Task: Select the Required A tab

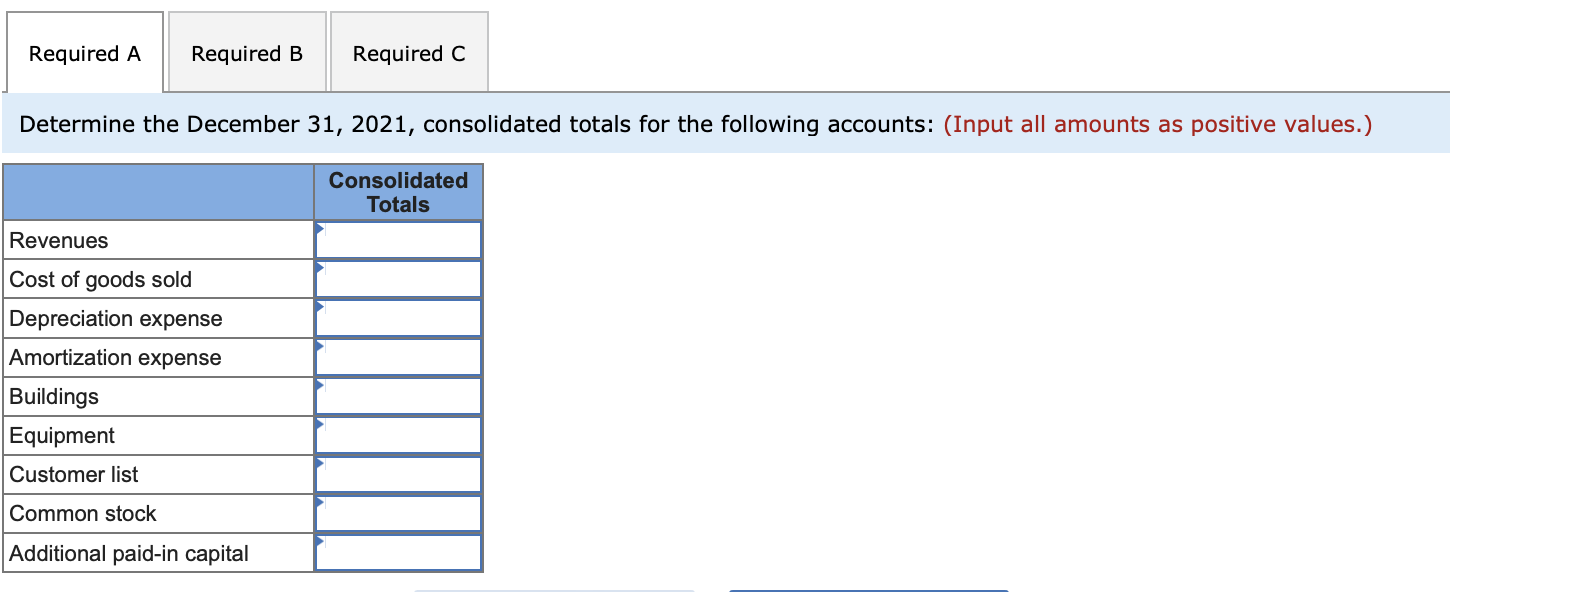Action: 84,53
